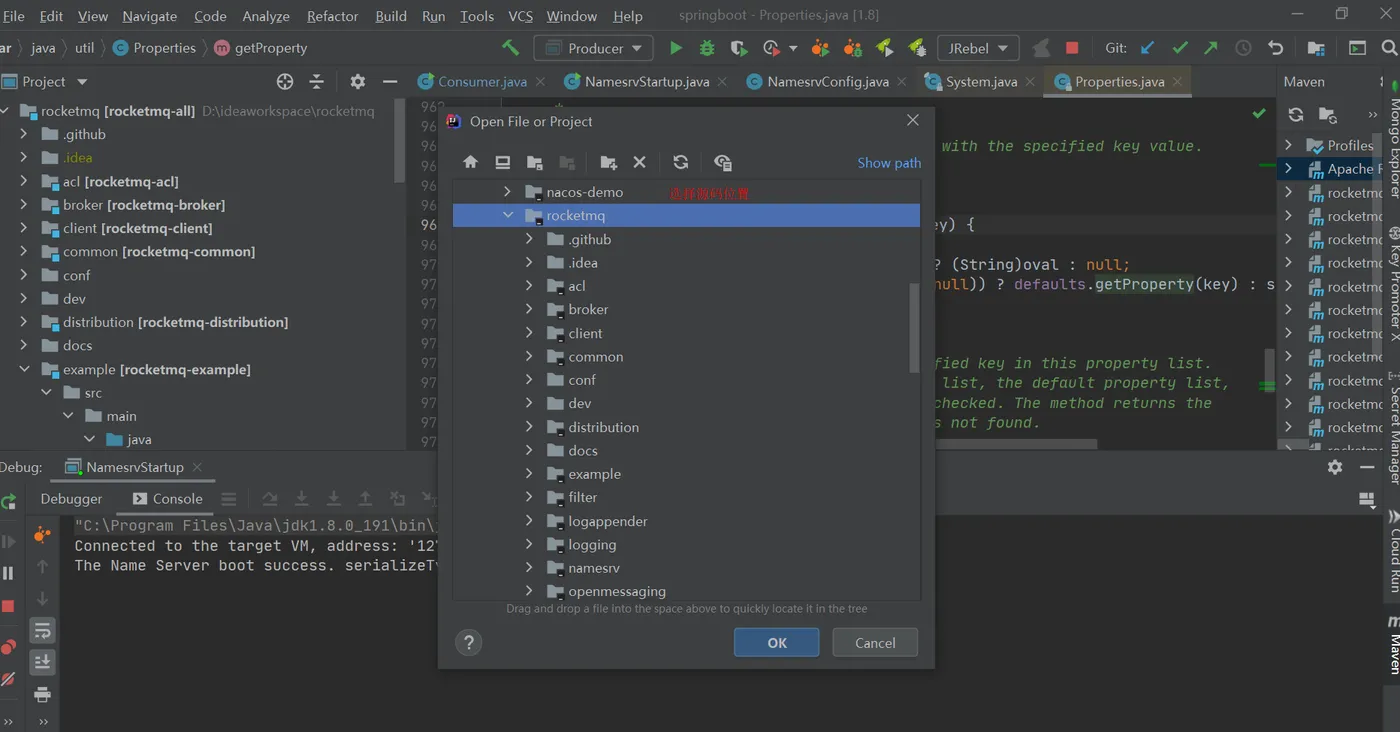Close the Open File or Project dialog

(x=912, y=120)
